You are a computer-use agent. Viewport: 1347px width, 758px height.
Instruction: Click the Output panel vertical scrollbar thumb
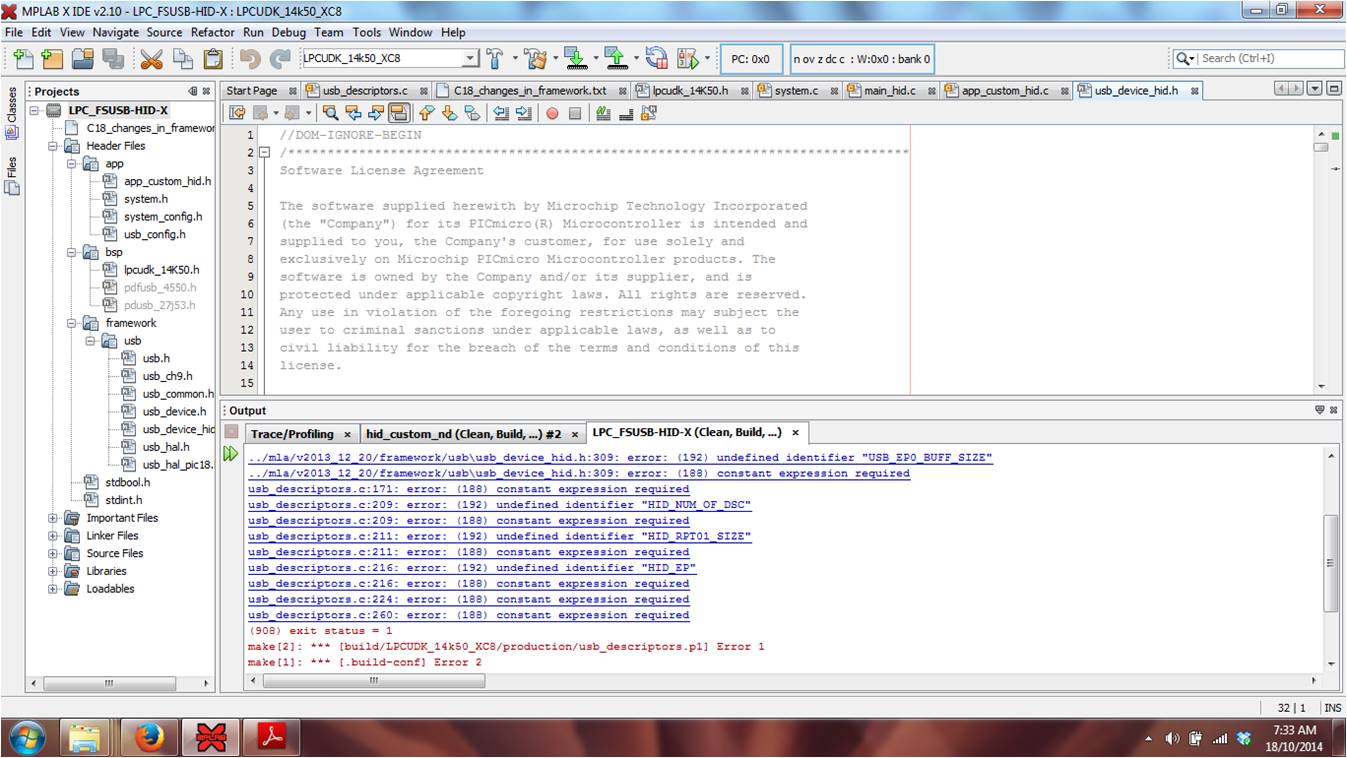point(1330,560)
